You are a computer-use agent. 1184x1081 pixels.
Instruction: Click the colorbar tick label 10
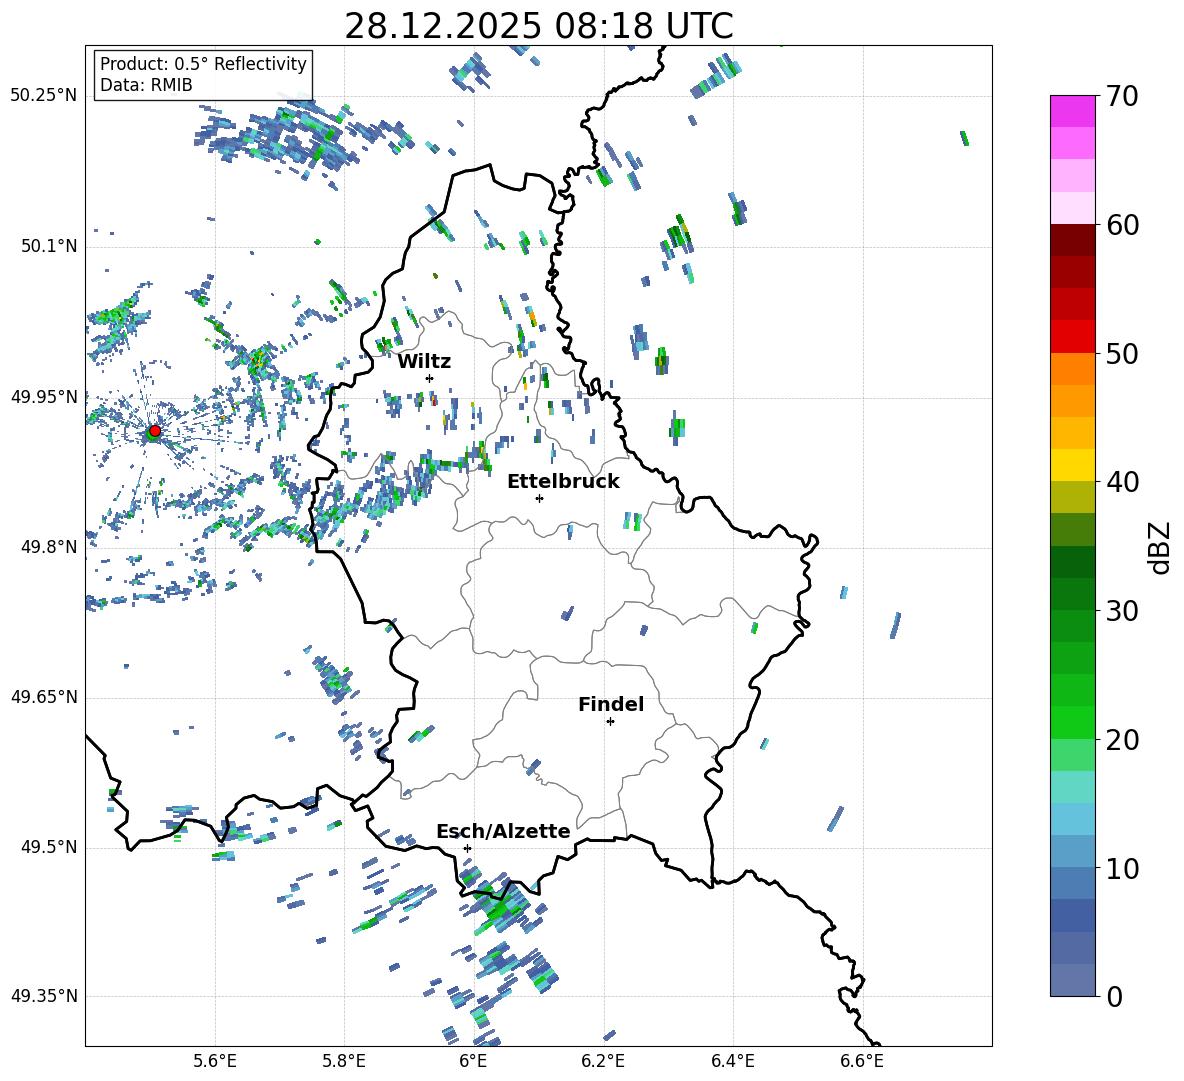click(x=1122, y=868)
